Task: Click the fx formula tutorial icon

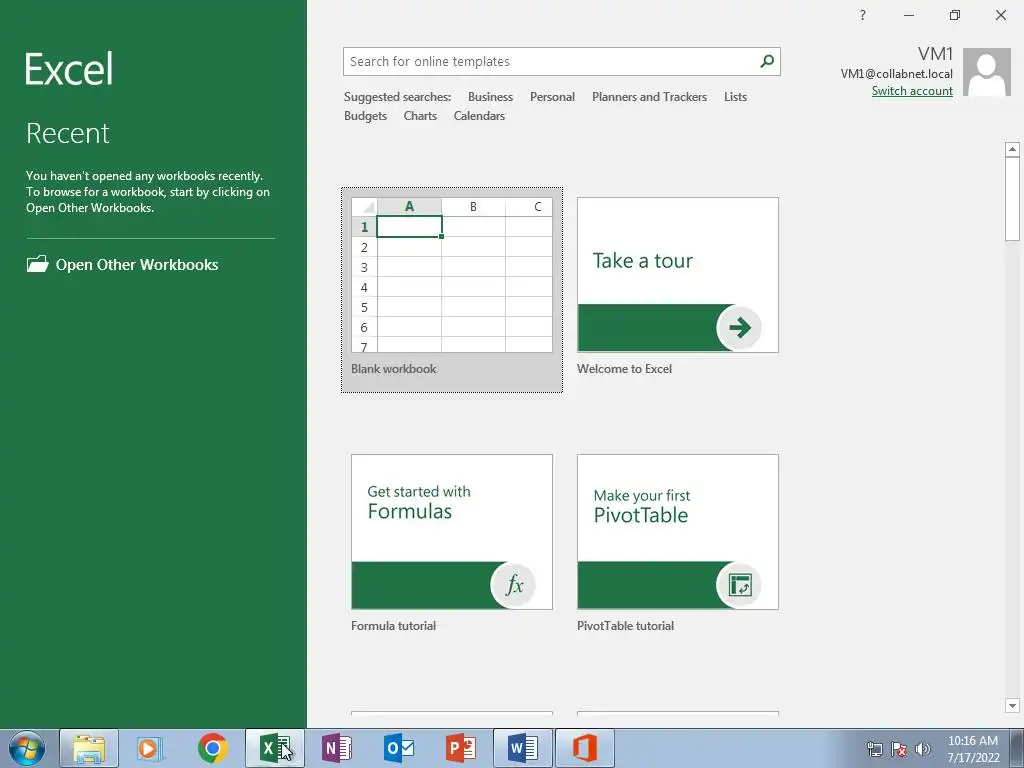Action: (x=514, y=584)
